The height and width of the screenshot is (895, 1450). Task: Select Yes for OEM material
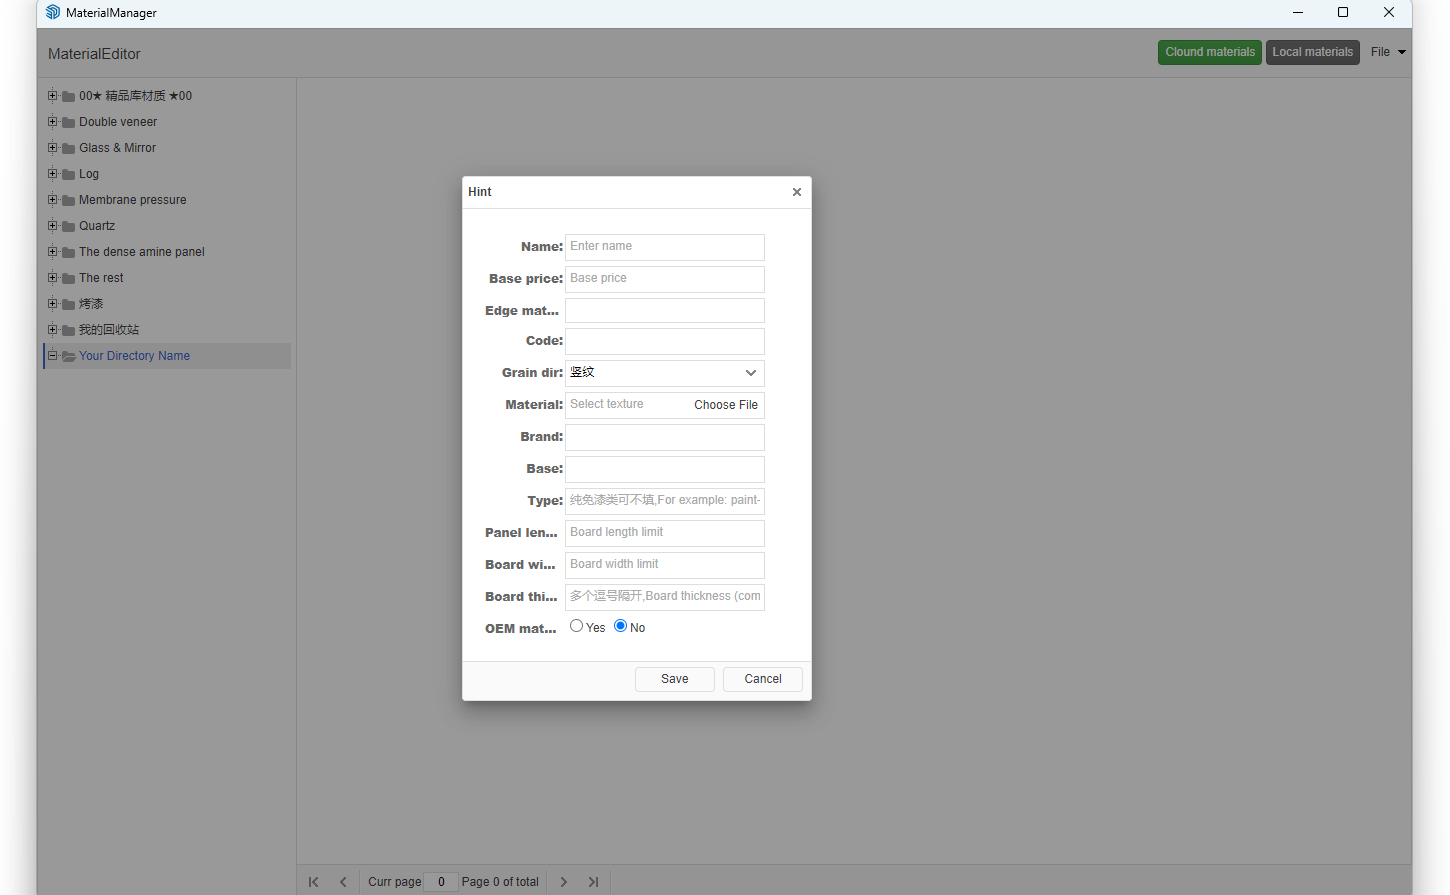(576, 626)
